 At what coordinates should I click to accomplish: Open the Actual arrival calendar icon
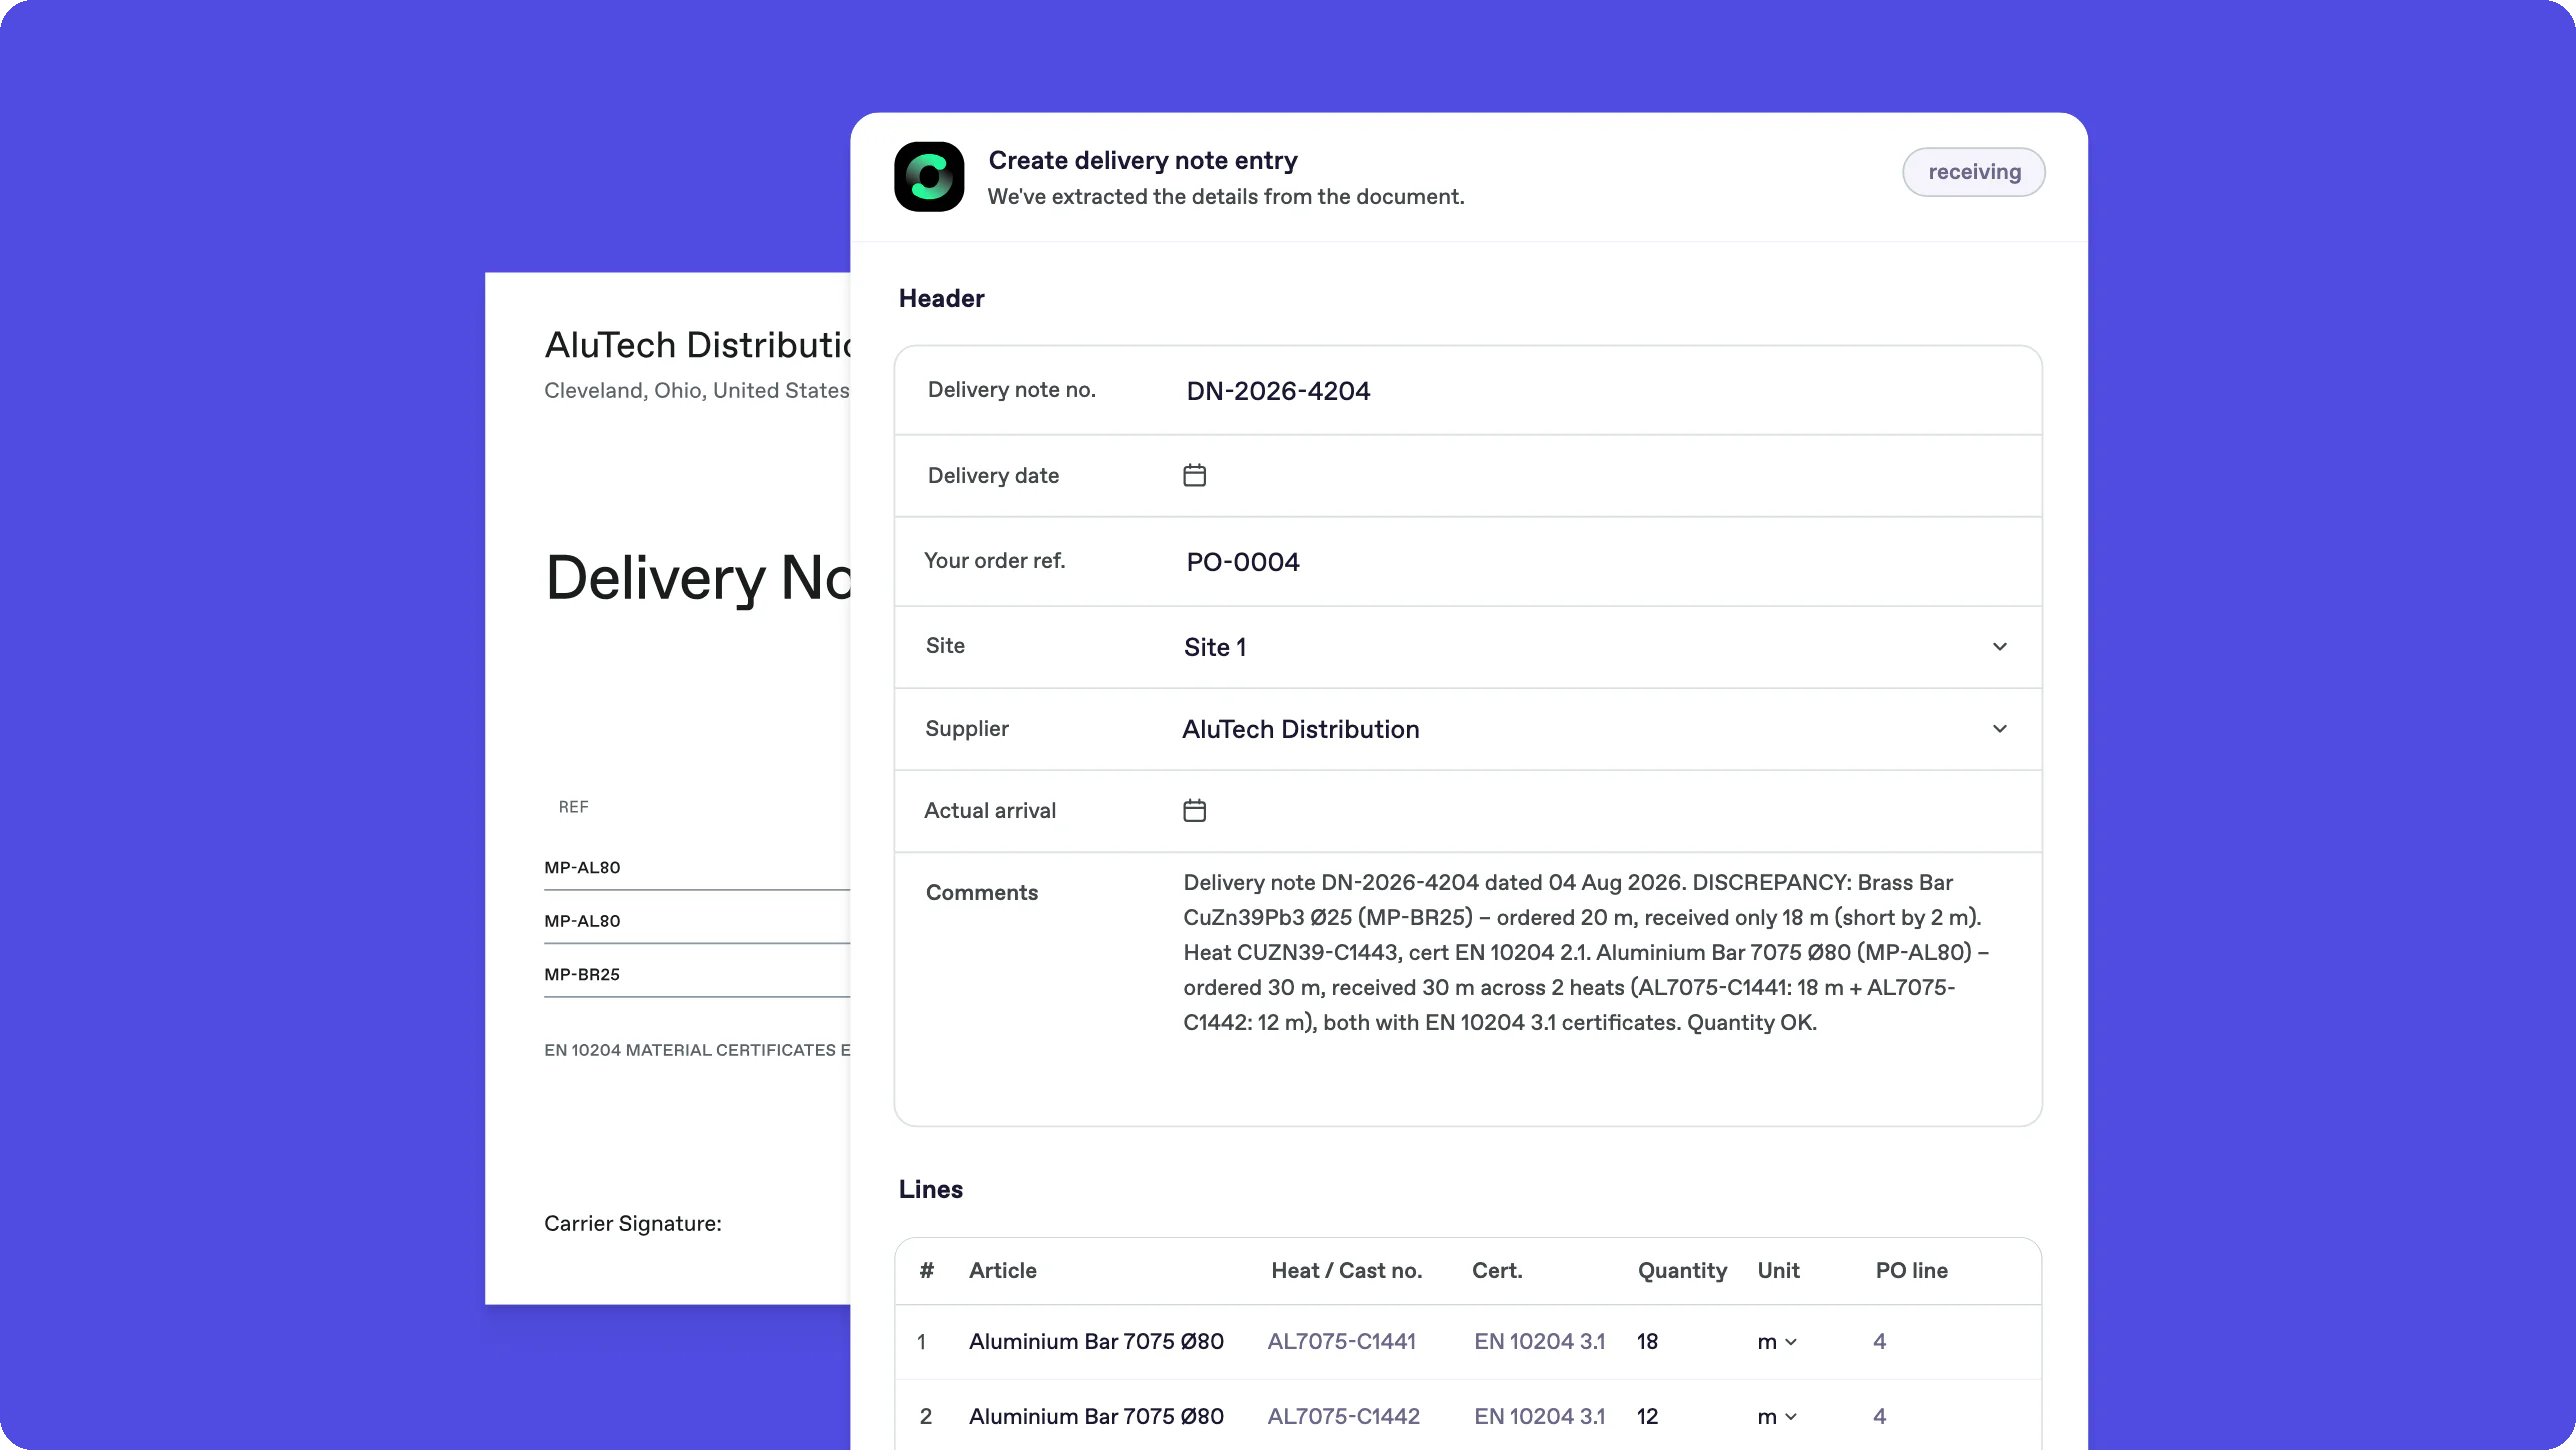coord(1194,810)
